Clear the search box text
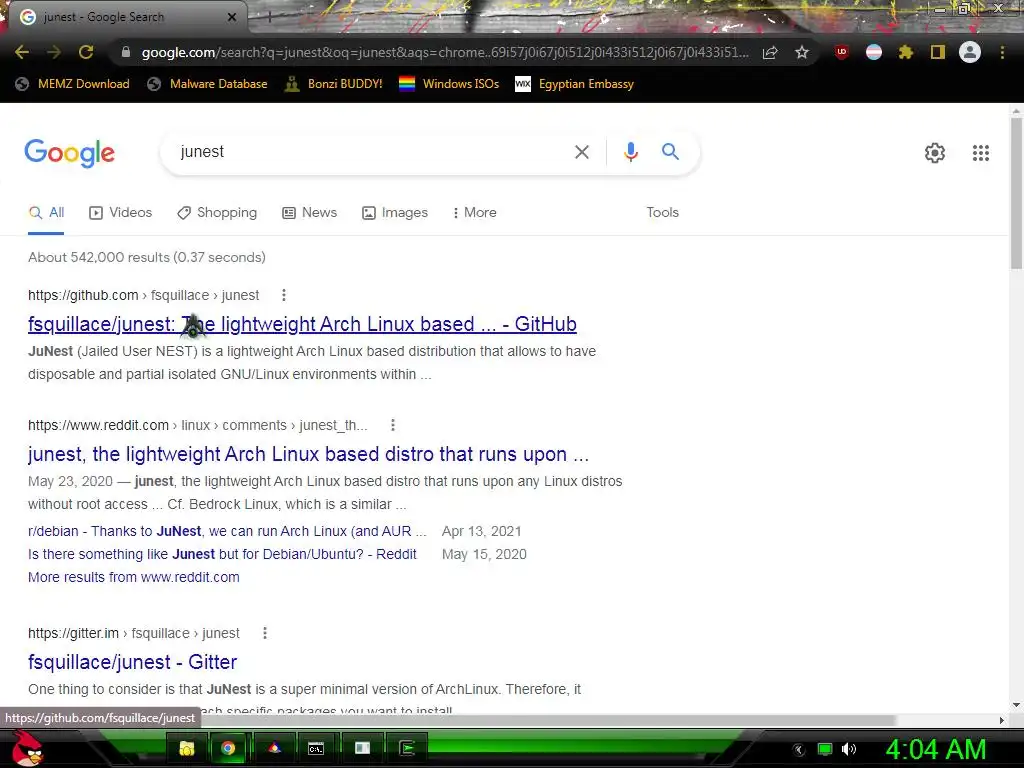Screen dimensions: 1024x768 tap(582, 152)
